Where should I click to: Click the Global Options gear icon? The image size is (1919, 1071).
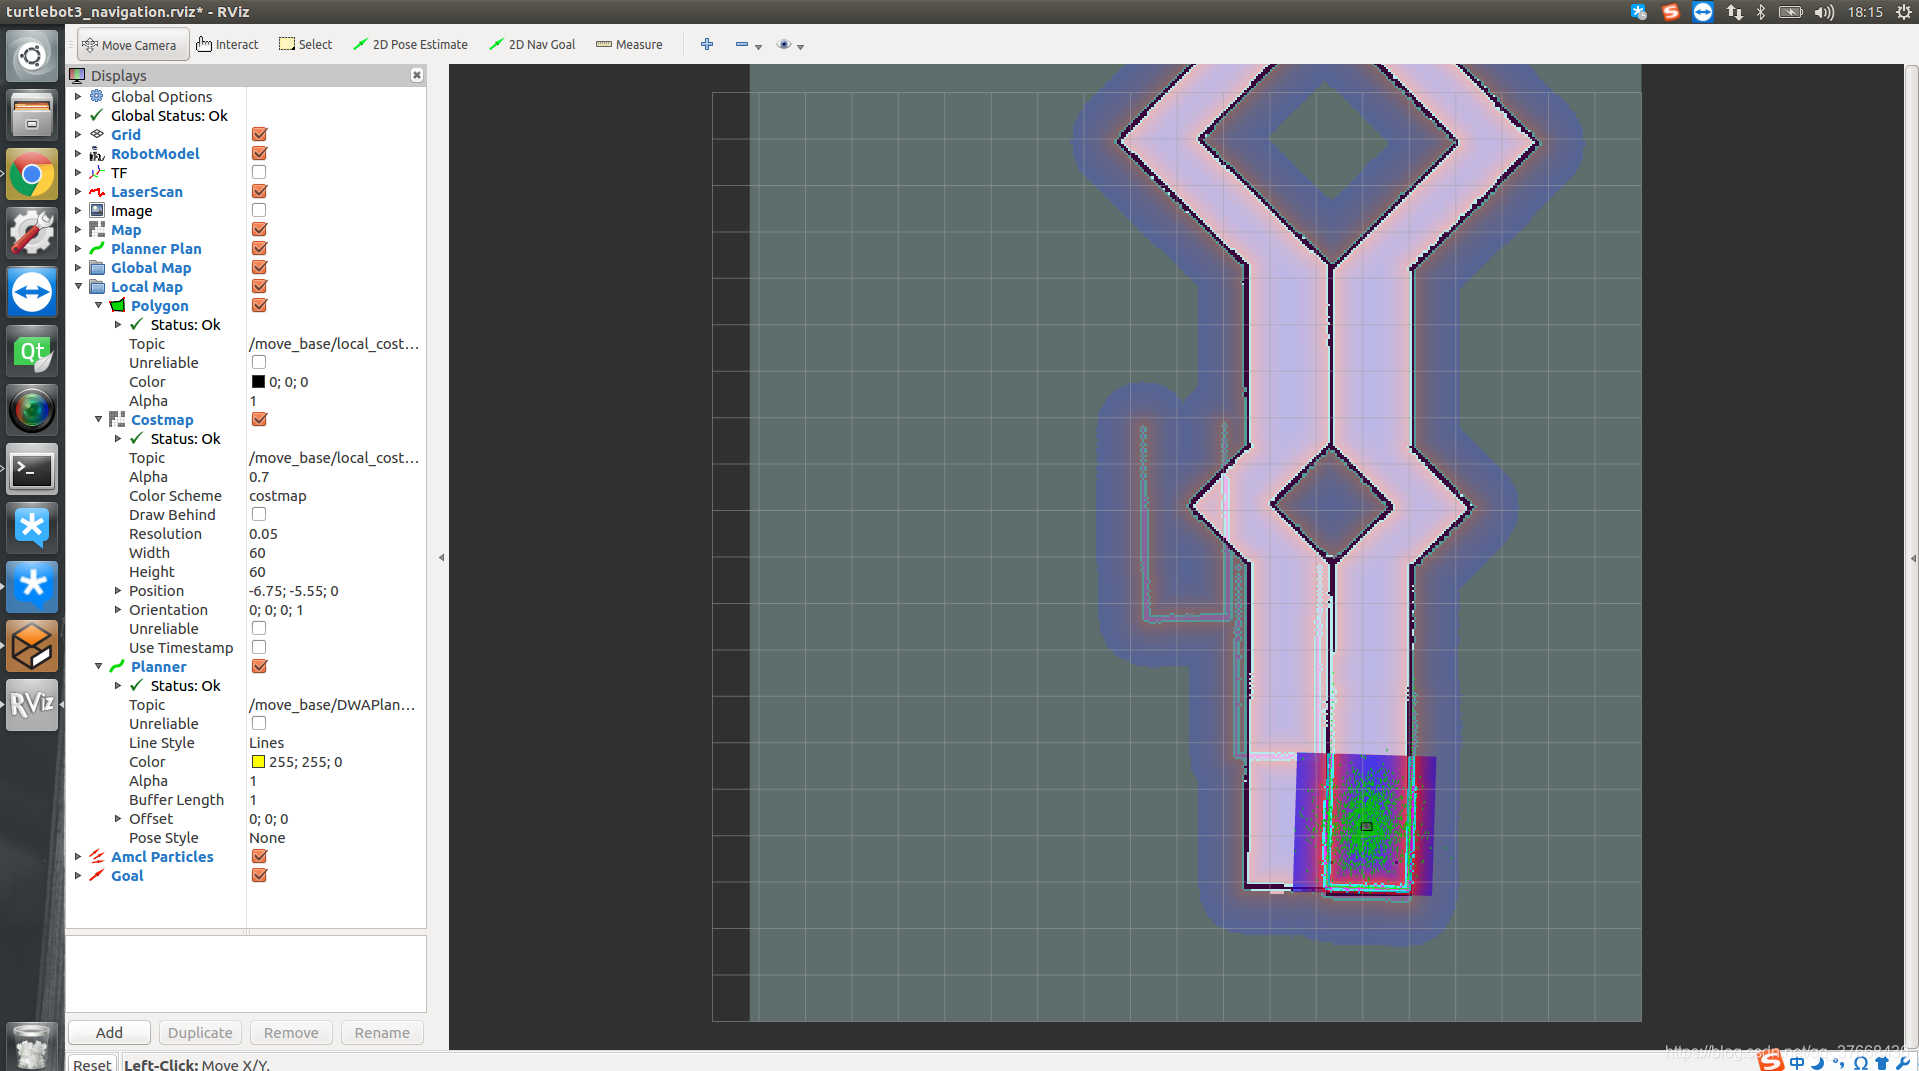pos(97,96)
